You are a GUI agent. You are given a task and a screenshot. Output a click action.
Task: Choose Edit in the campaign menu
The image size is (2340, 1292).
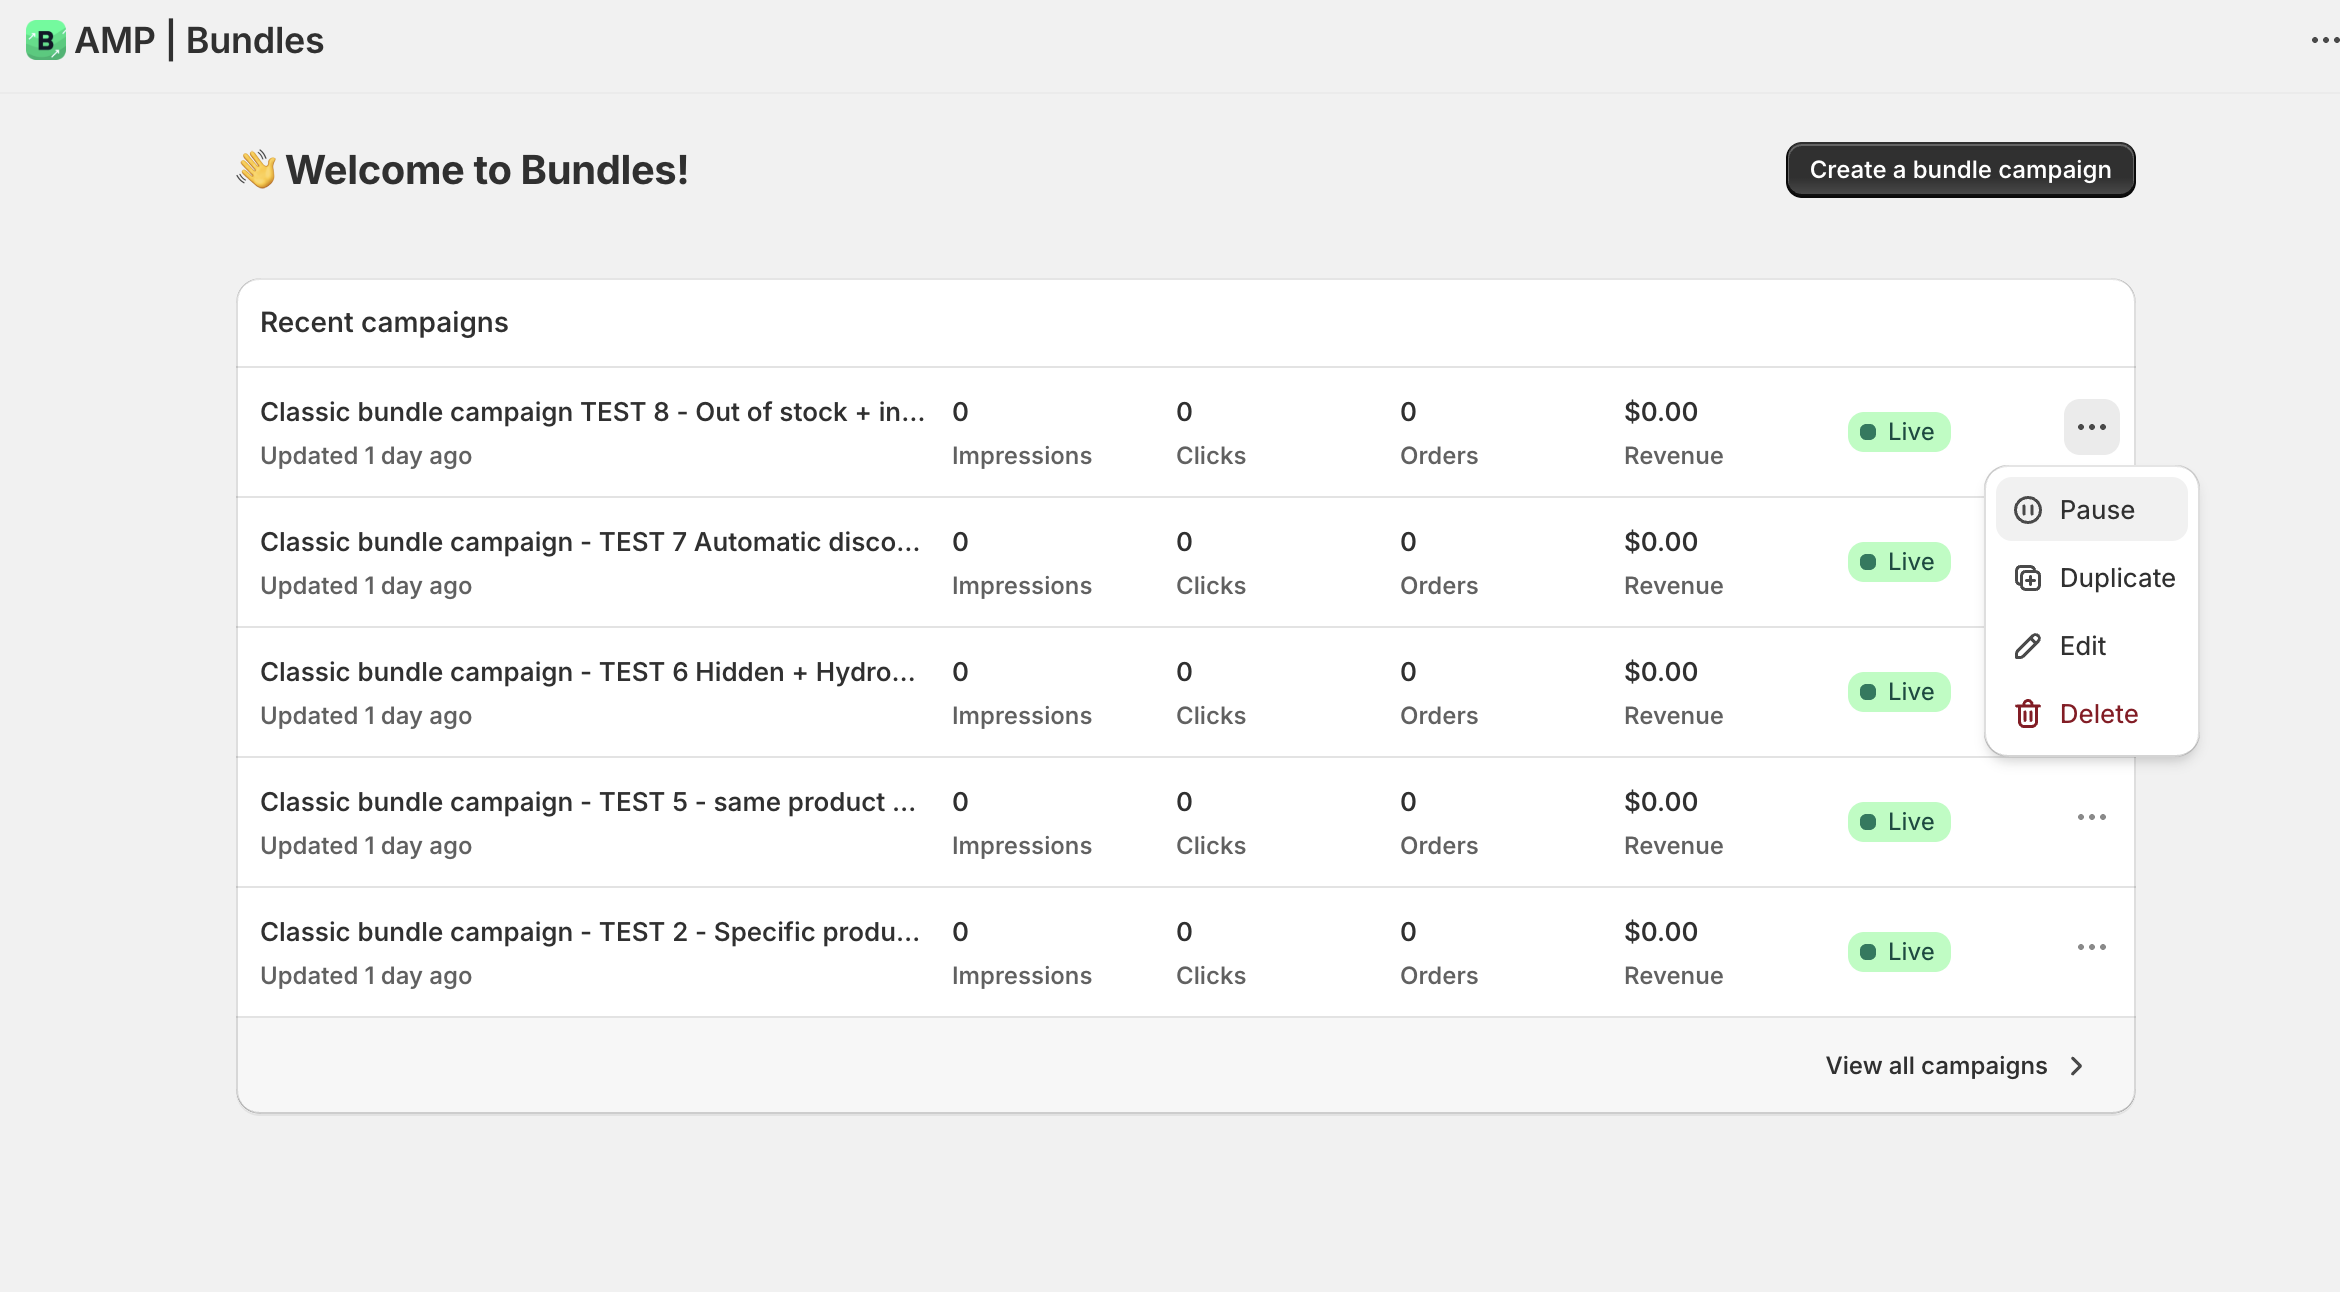(2082, 646)
